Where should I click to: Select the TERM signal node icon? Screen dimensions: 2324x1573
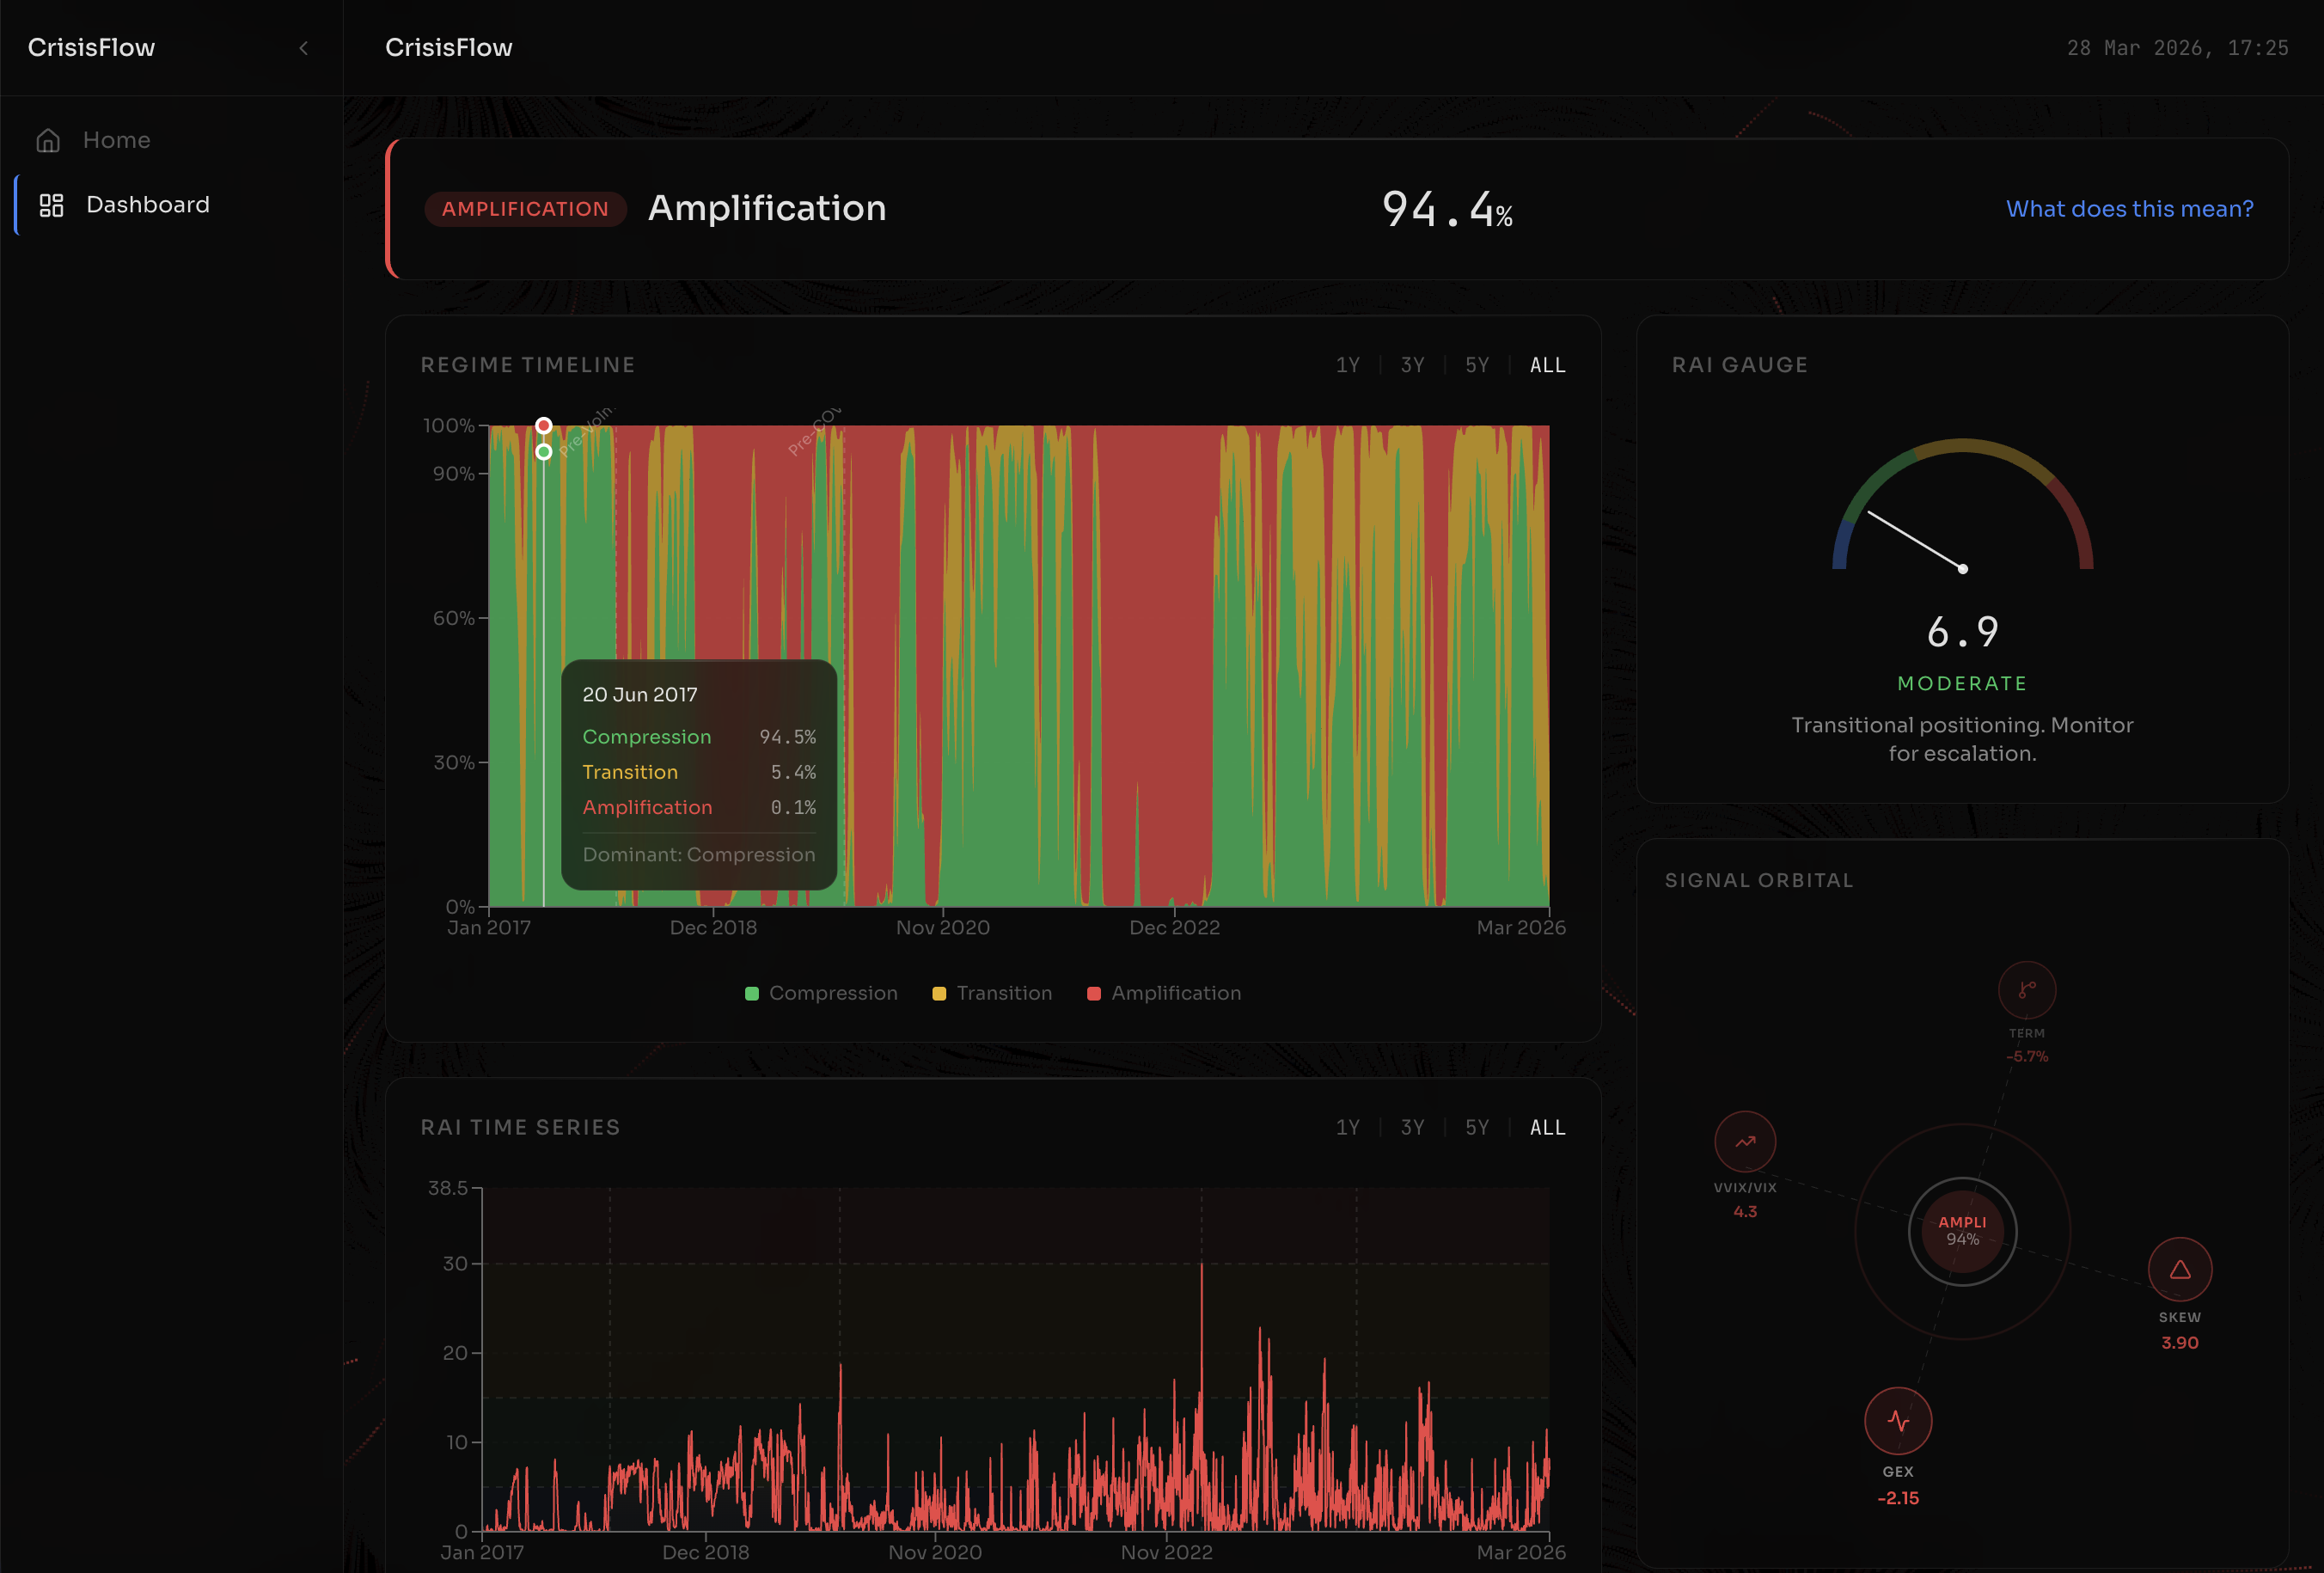tap(2026, 990)
